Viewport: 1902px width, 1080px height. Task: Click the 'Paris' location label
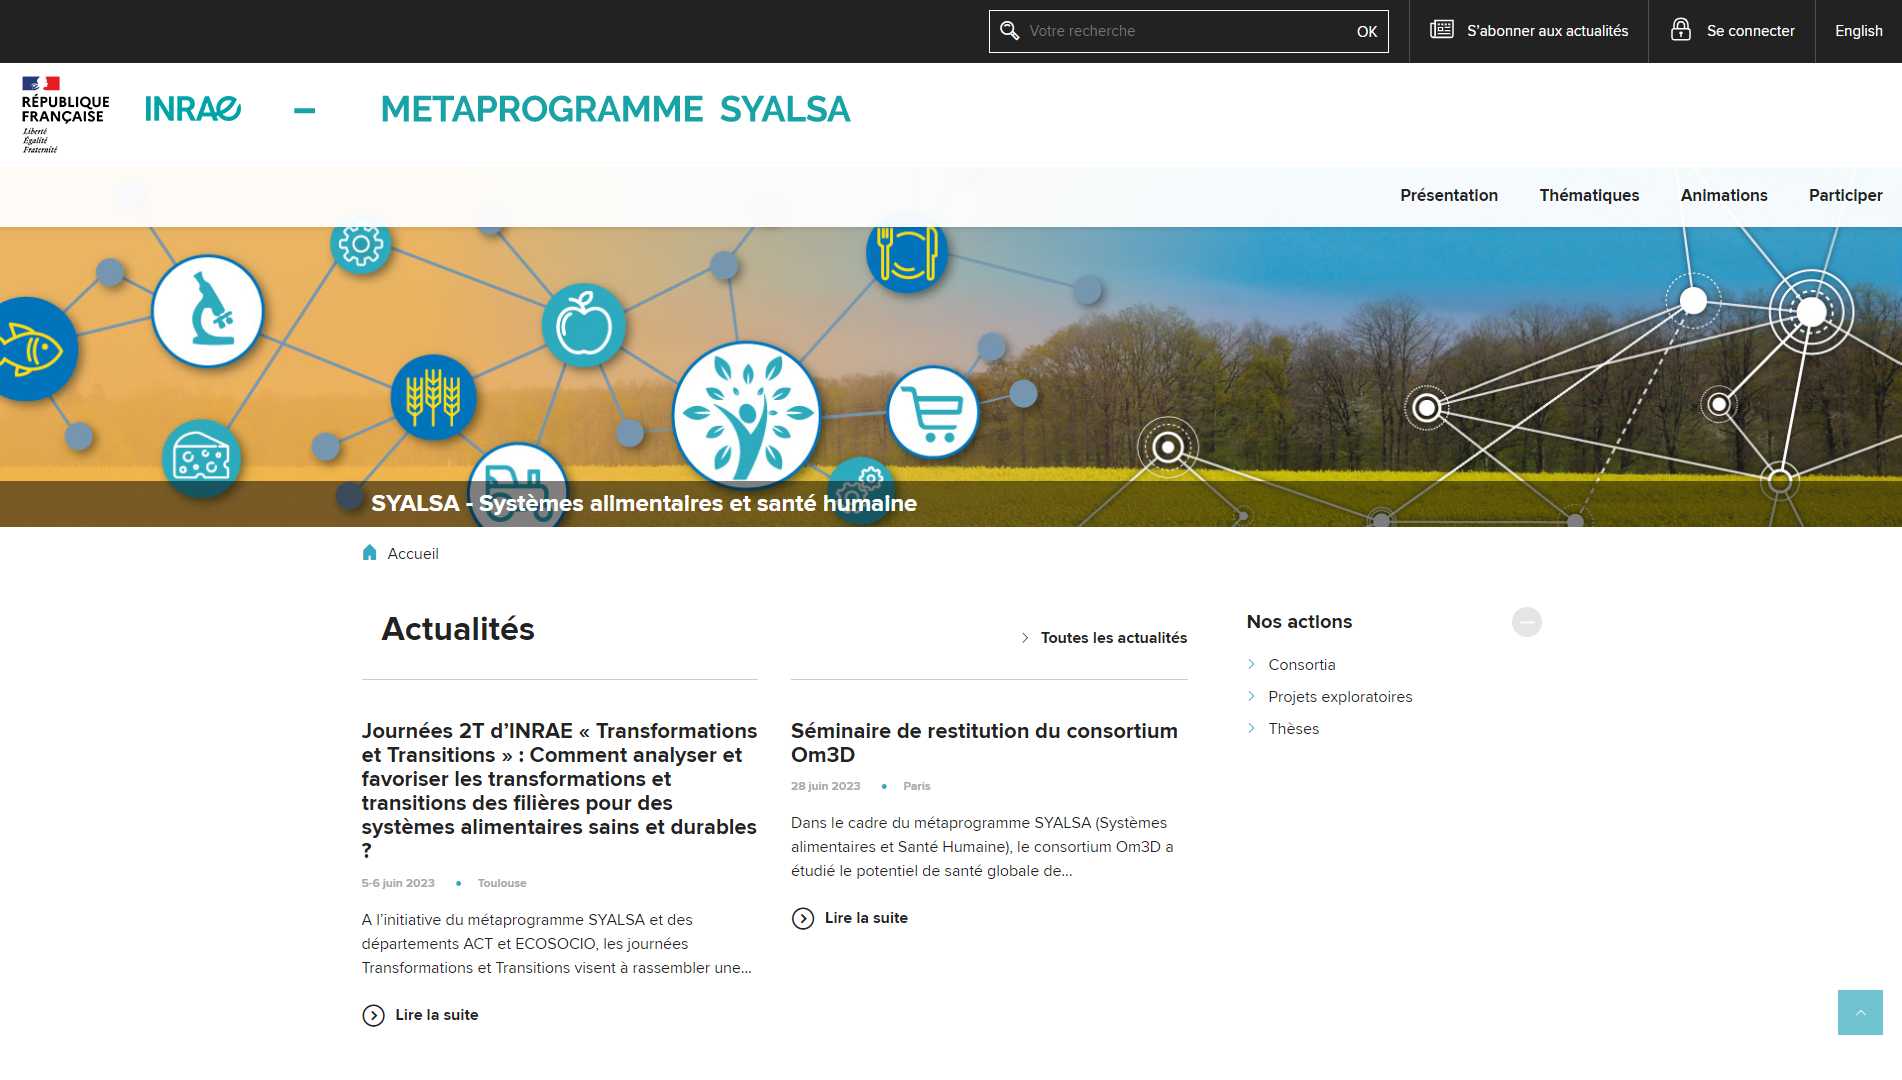[x=916, y=786]
